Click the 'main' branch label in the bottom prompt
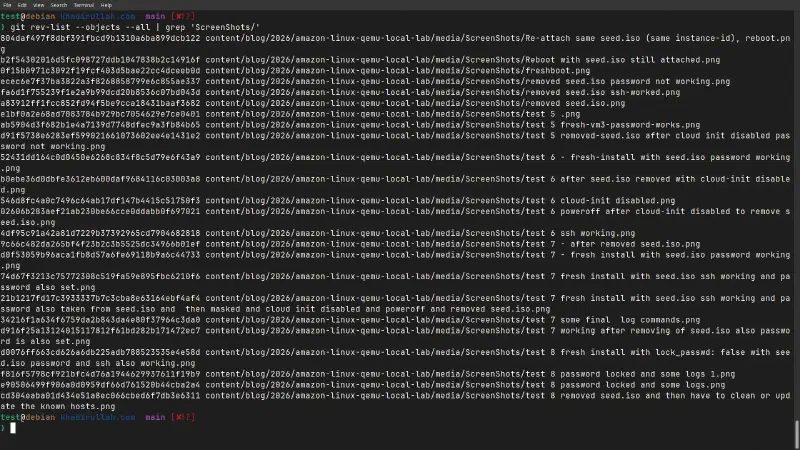 tap(155, 417)
